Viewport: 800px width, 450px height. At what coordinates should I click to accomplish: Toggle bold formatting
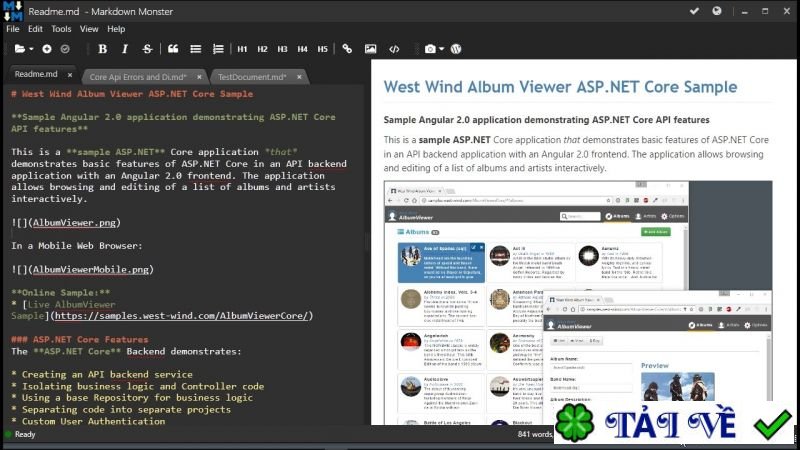102,49
